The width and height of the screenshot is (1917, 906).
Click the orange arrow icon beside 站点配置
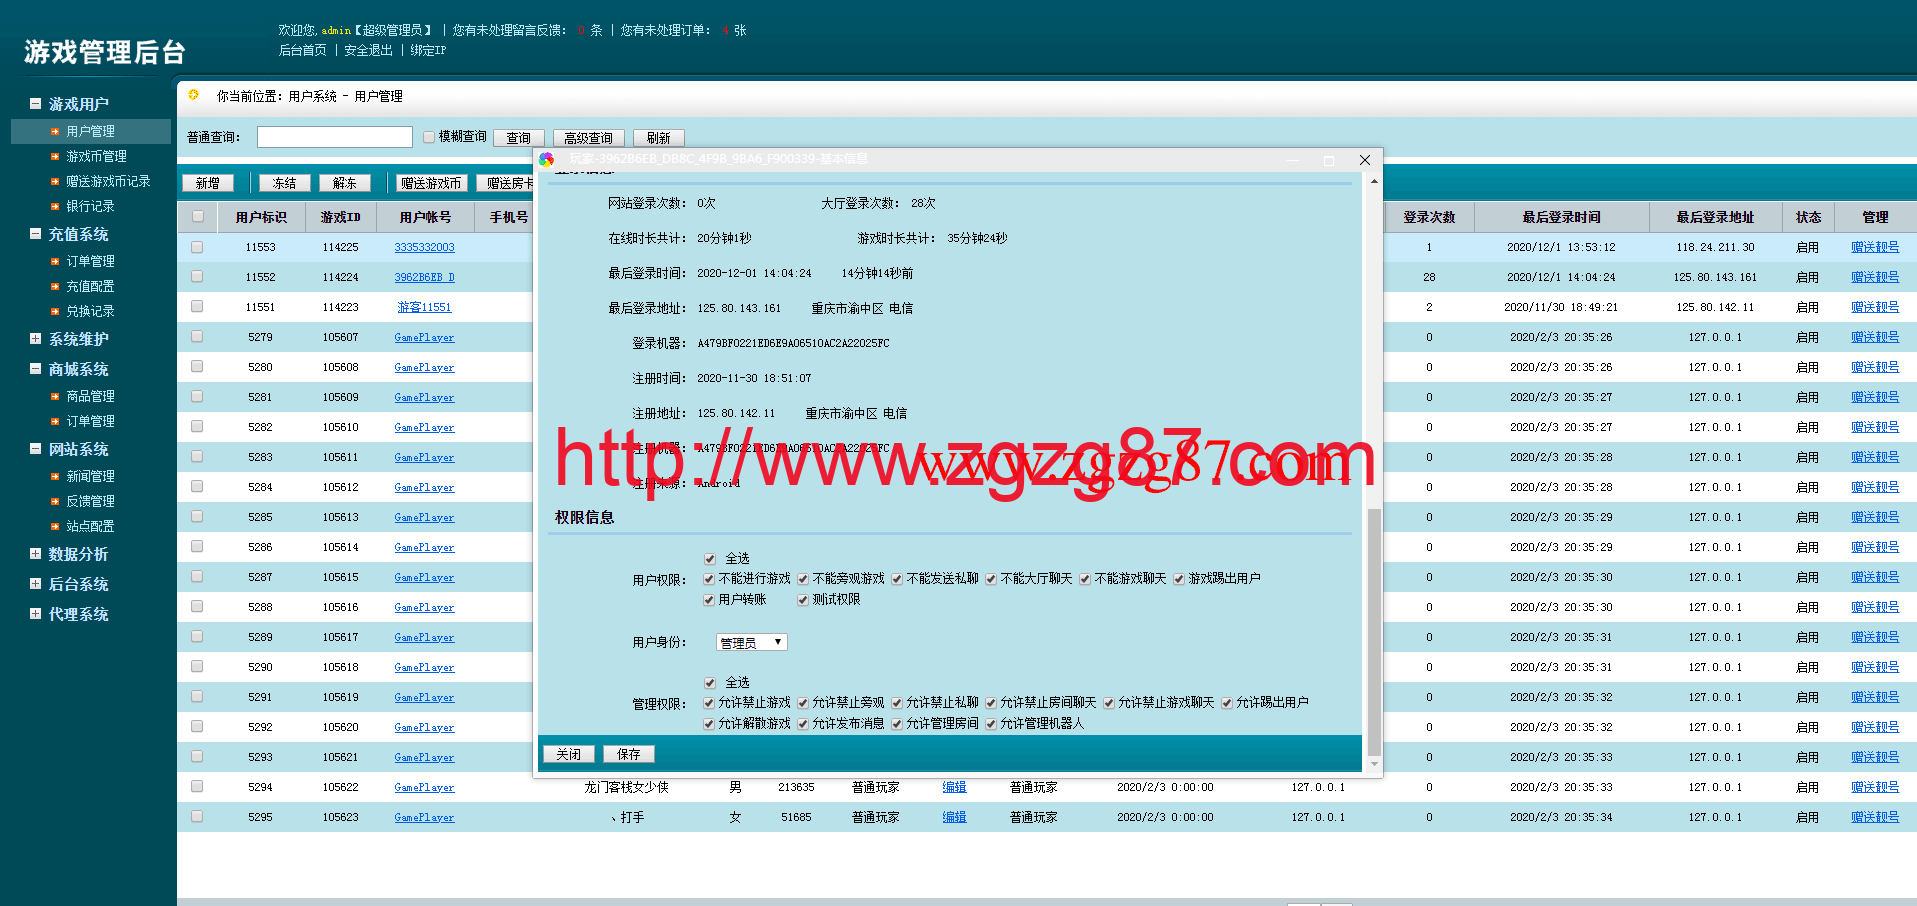point(55,527)
